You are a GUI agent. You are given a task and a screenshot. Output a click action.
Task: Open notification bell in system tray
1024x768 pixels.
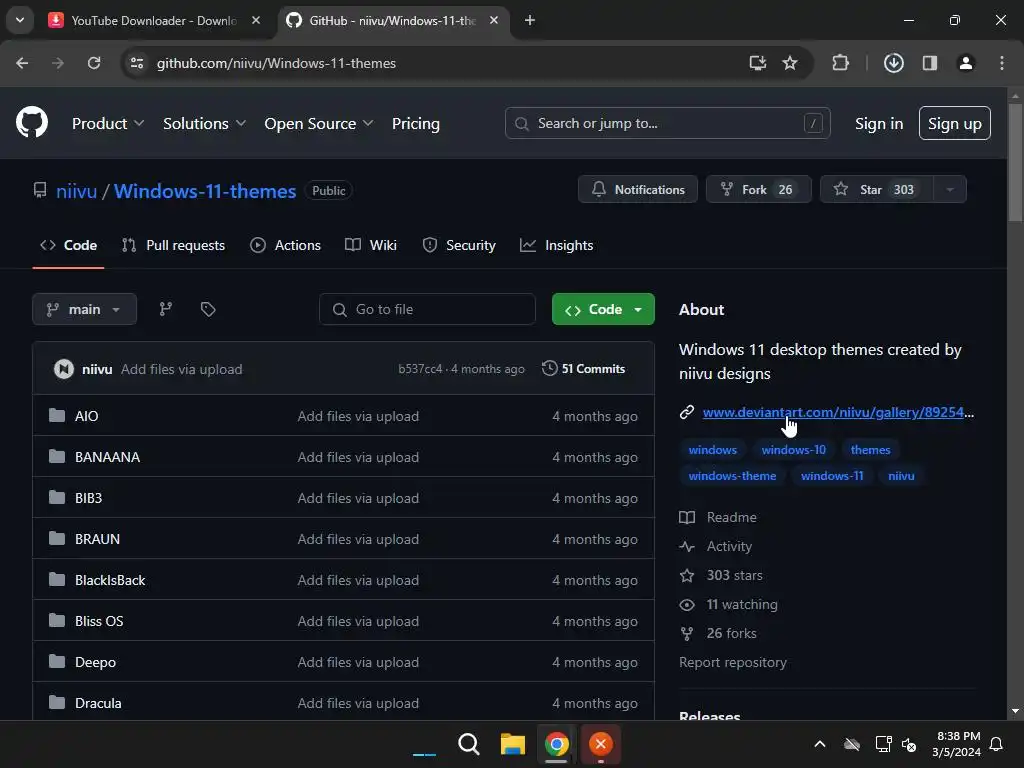(x=997, y=744)
